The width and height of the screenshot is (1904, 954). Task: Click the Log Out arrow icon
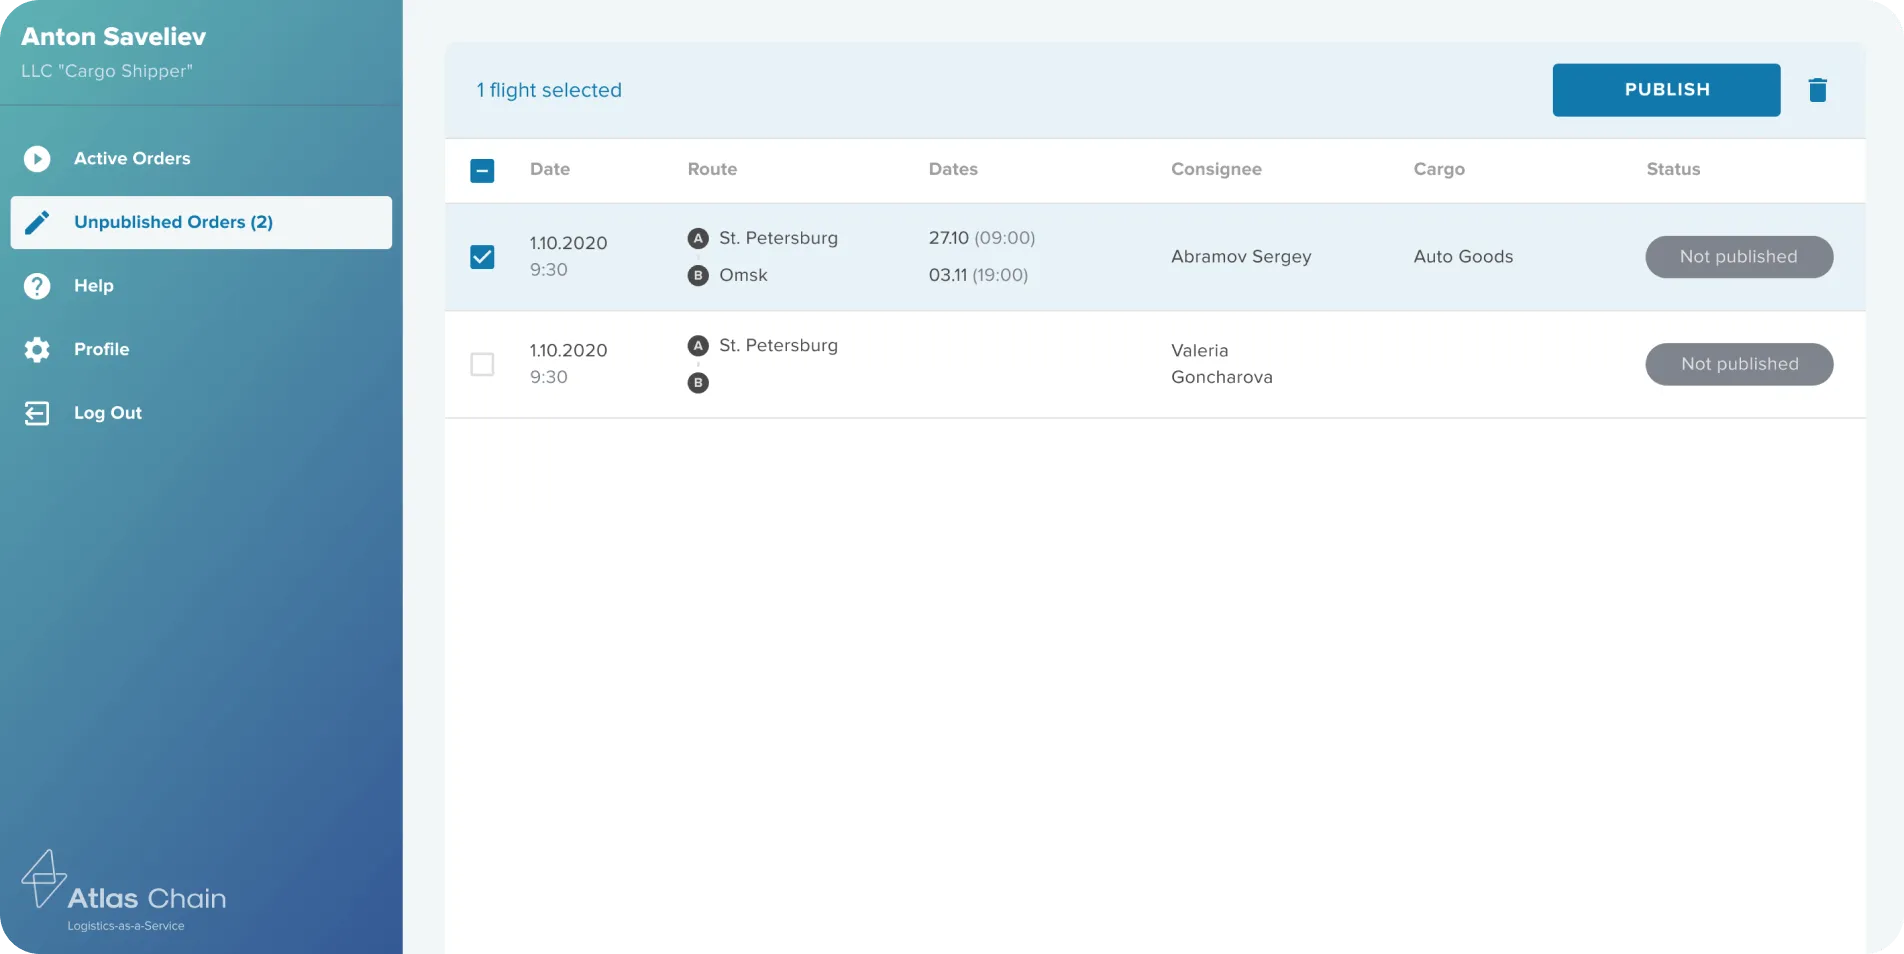click(x=37, y=413)
